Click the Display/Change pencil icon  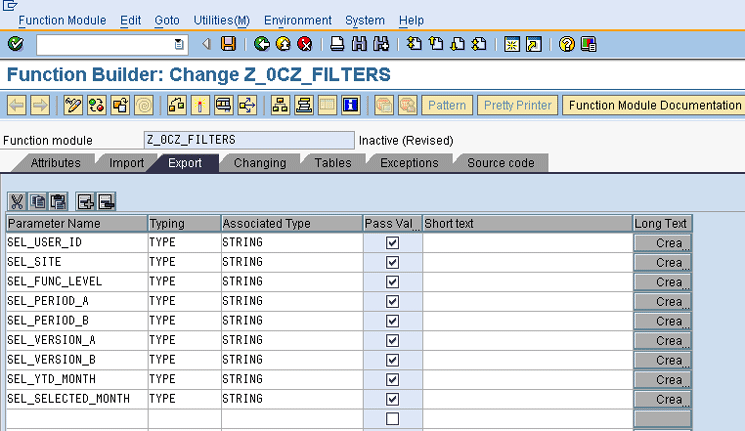pos(73,105)
